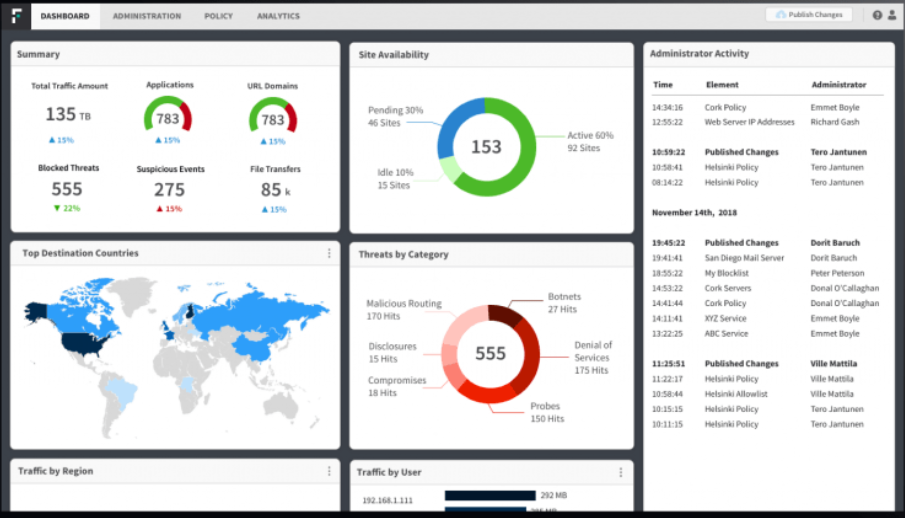Go to the Analytics tab

(278, 16)
